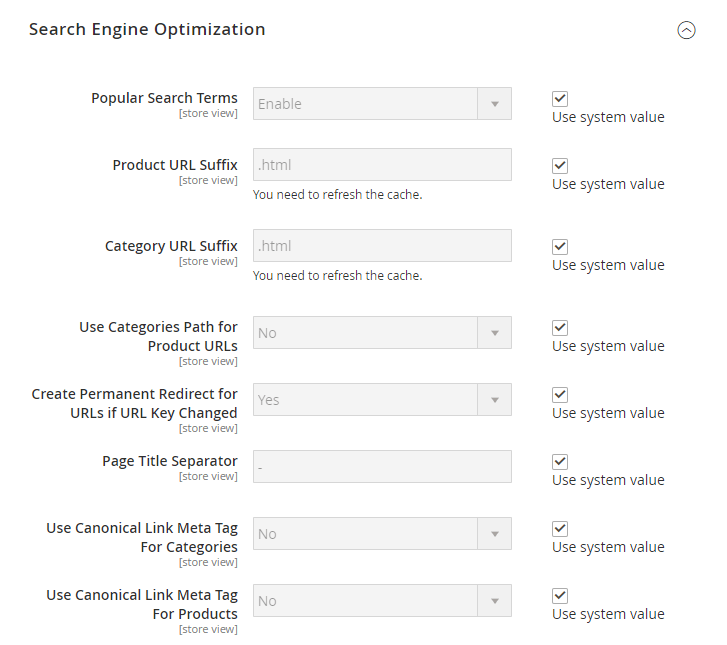This screenshot has height=645, width=727.
Task: Open Canonical Link Meta Tag For Products dropdown
Action: point(382,601)
